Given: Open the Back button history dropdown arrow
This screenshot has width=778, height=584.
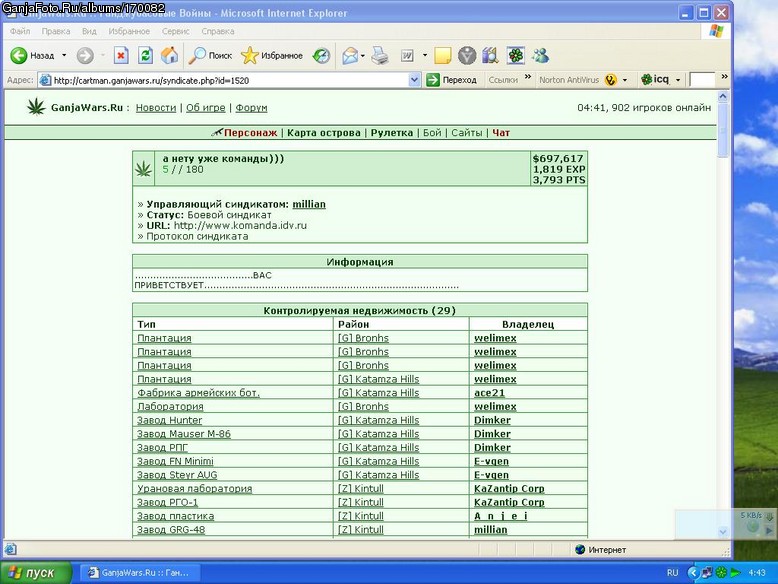Looking at the screenshot, I should click(64, 56).
